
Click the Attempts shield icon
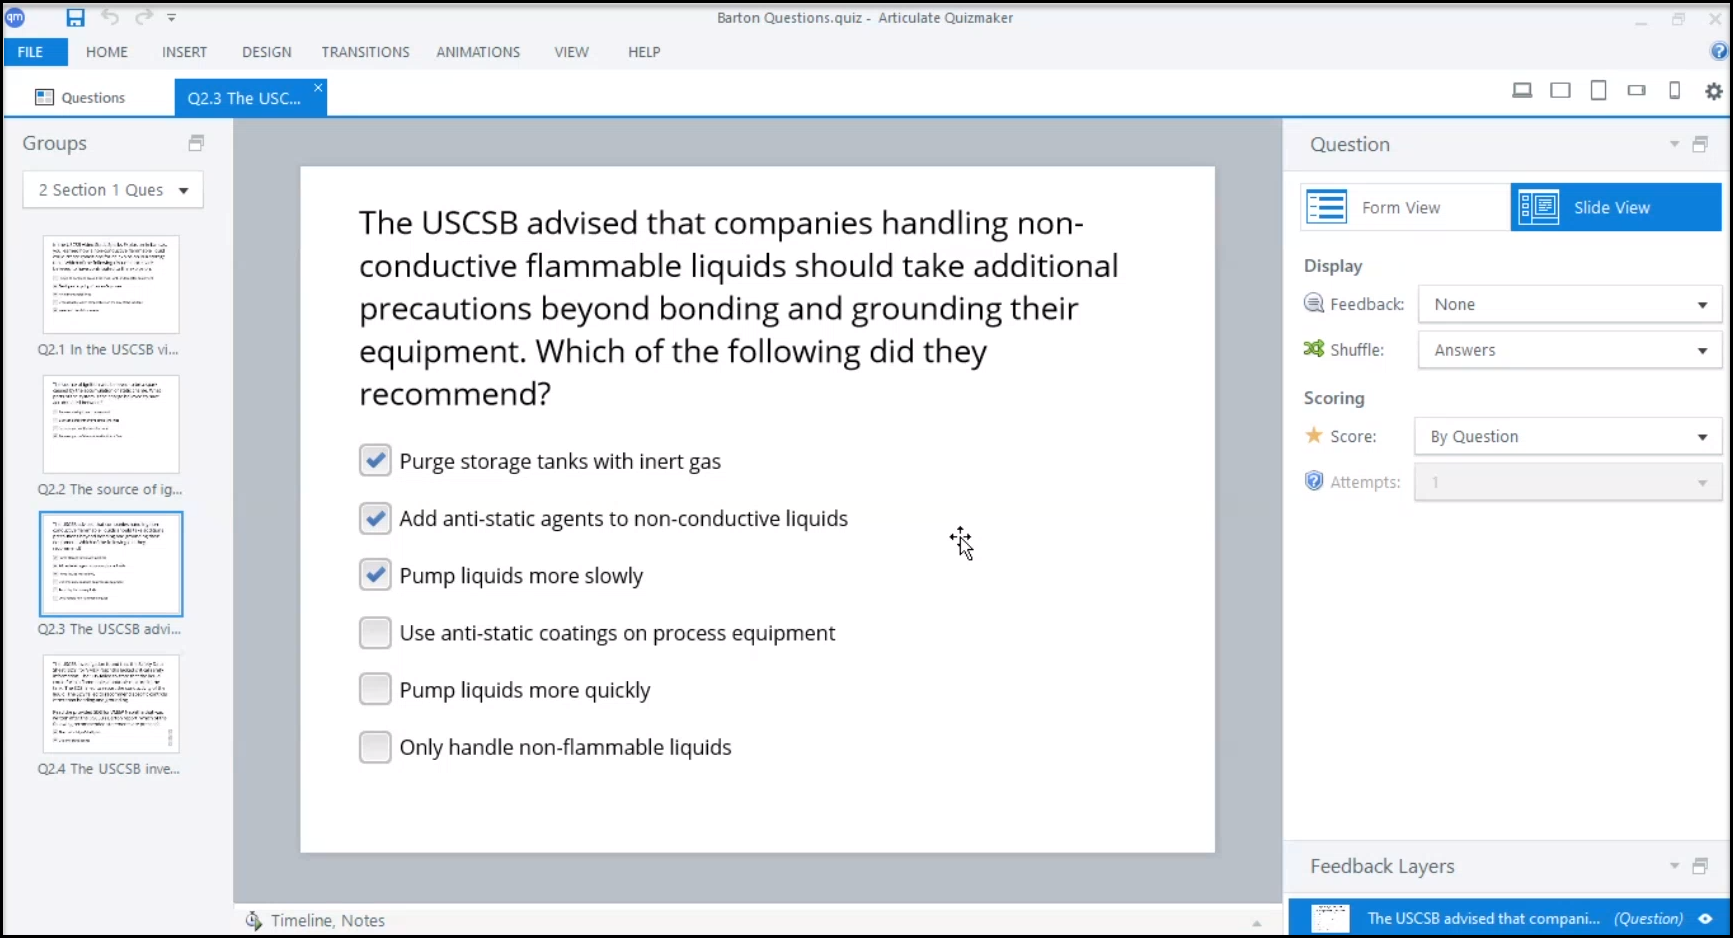point(1314,481)
